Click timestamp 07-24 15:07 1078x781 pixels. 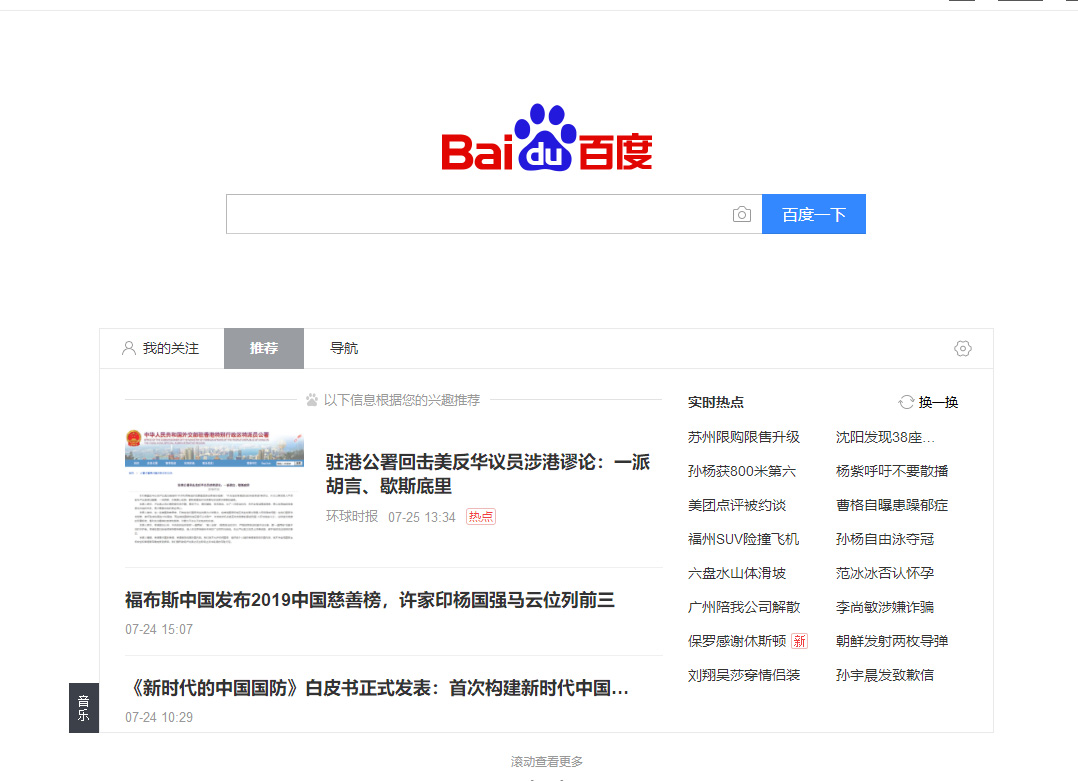159,629
